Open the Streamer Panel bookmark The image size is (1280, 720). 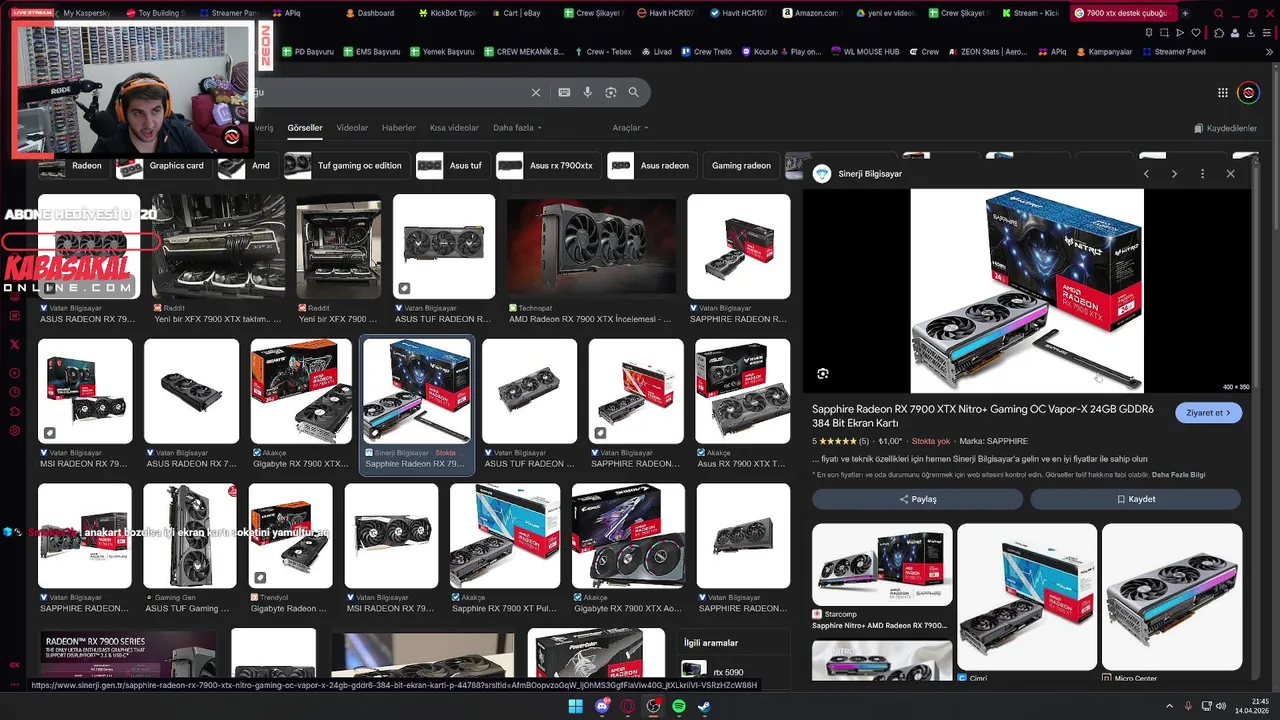point(1174,52)
